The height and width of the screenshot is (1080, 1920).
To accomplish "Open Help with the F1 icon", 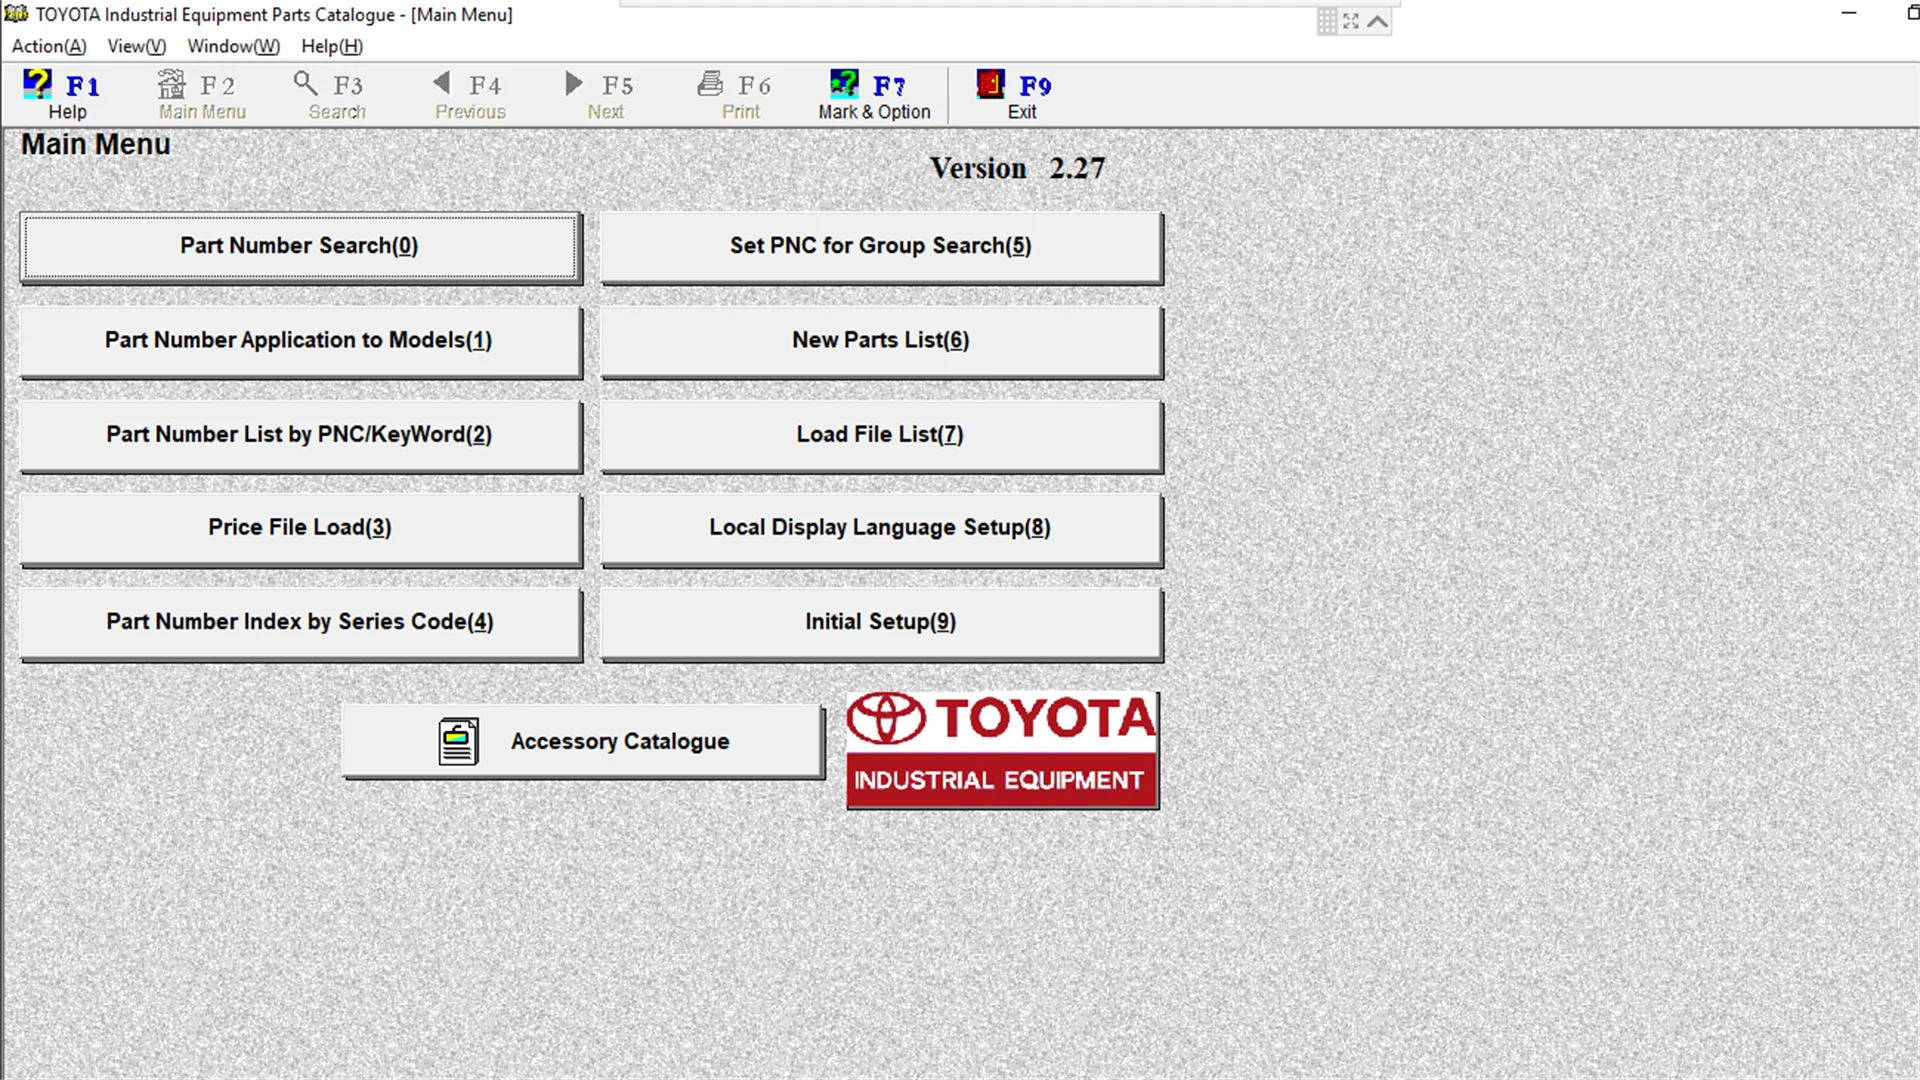I will [x=38, y=84].
